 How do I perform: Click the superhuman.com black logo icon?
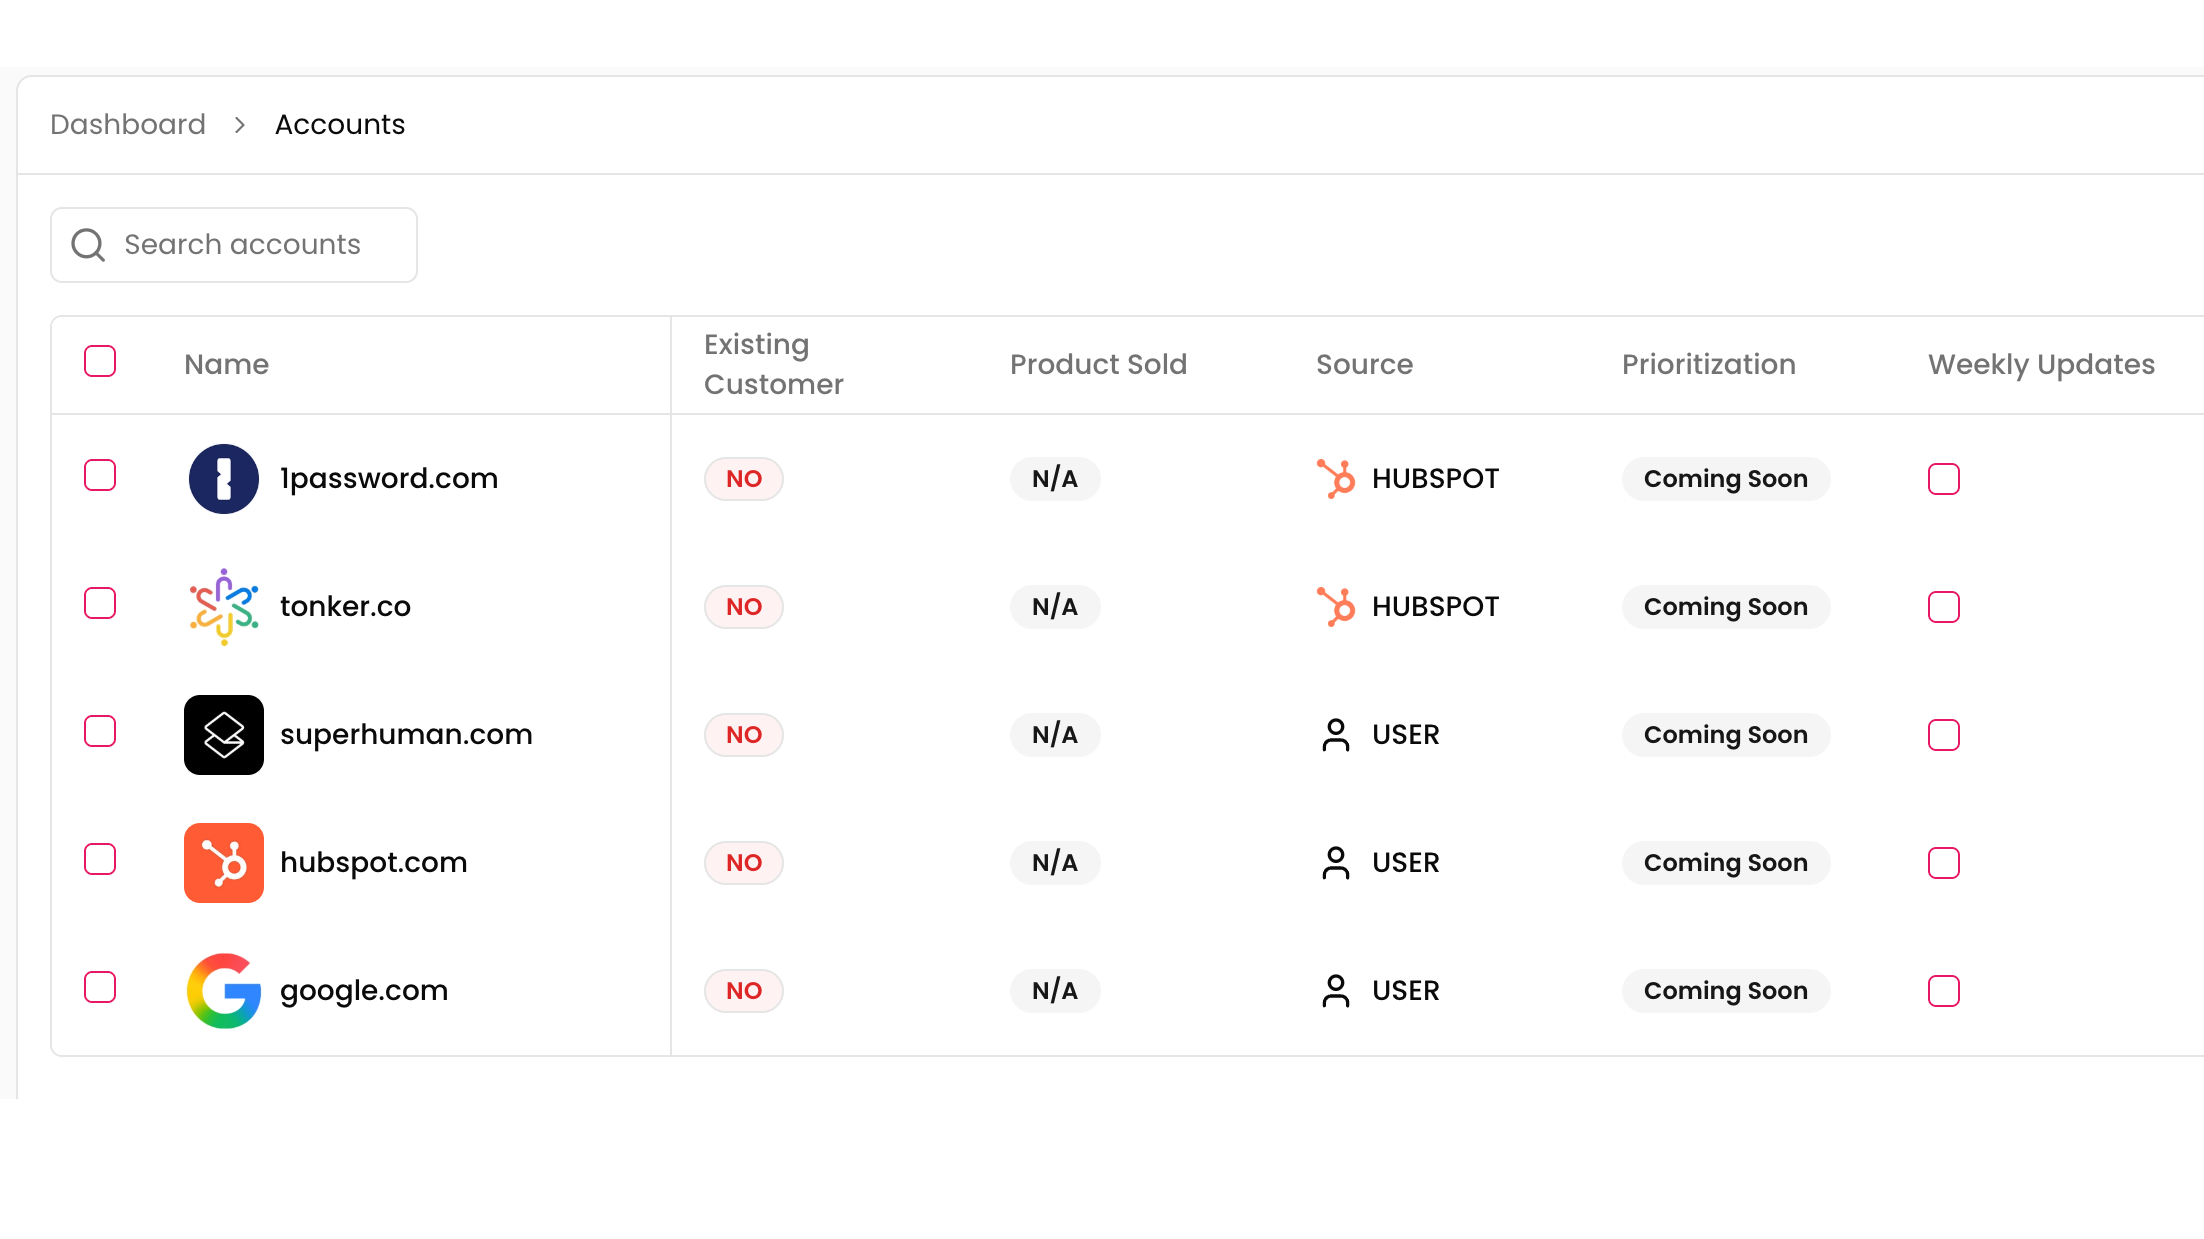pos(224,735)
